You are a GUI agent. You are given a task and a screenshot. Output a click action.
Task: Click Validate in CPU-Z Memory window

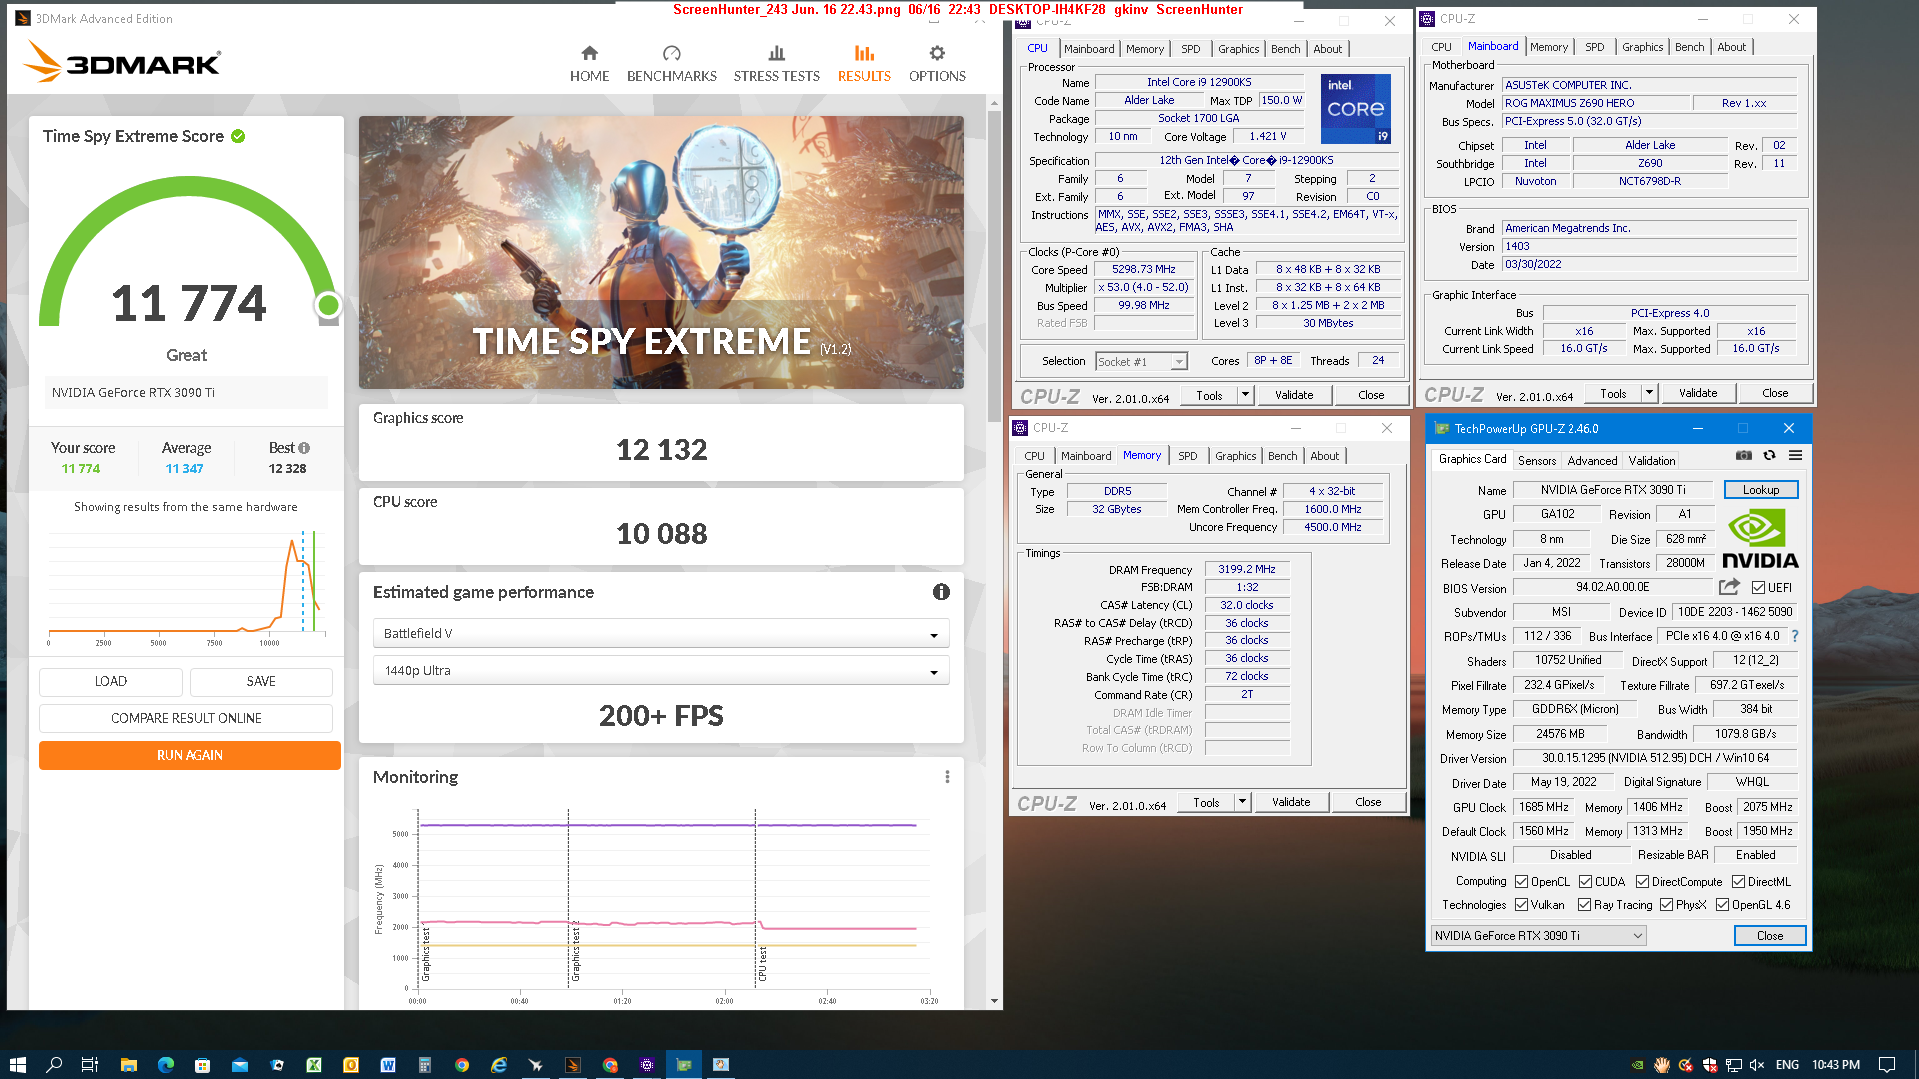pyautogui.click(x=1290, y=802)
